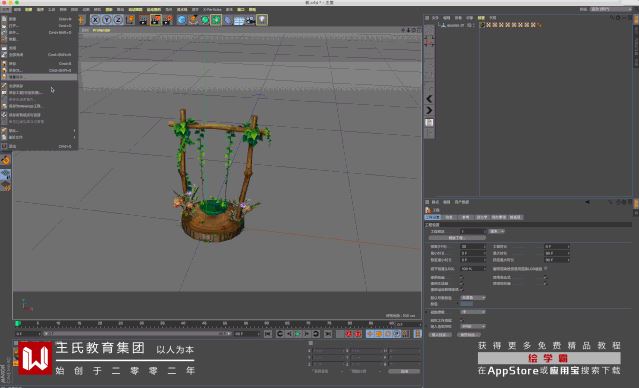
Task: Open view clipping dropdown
Action: click(x=473, y=312)
